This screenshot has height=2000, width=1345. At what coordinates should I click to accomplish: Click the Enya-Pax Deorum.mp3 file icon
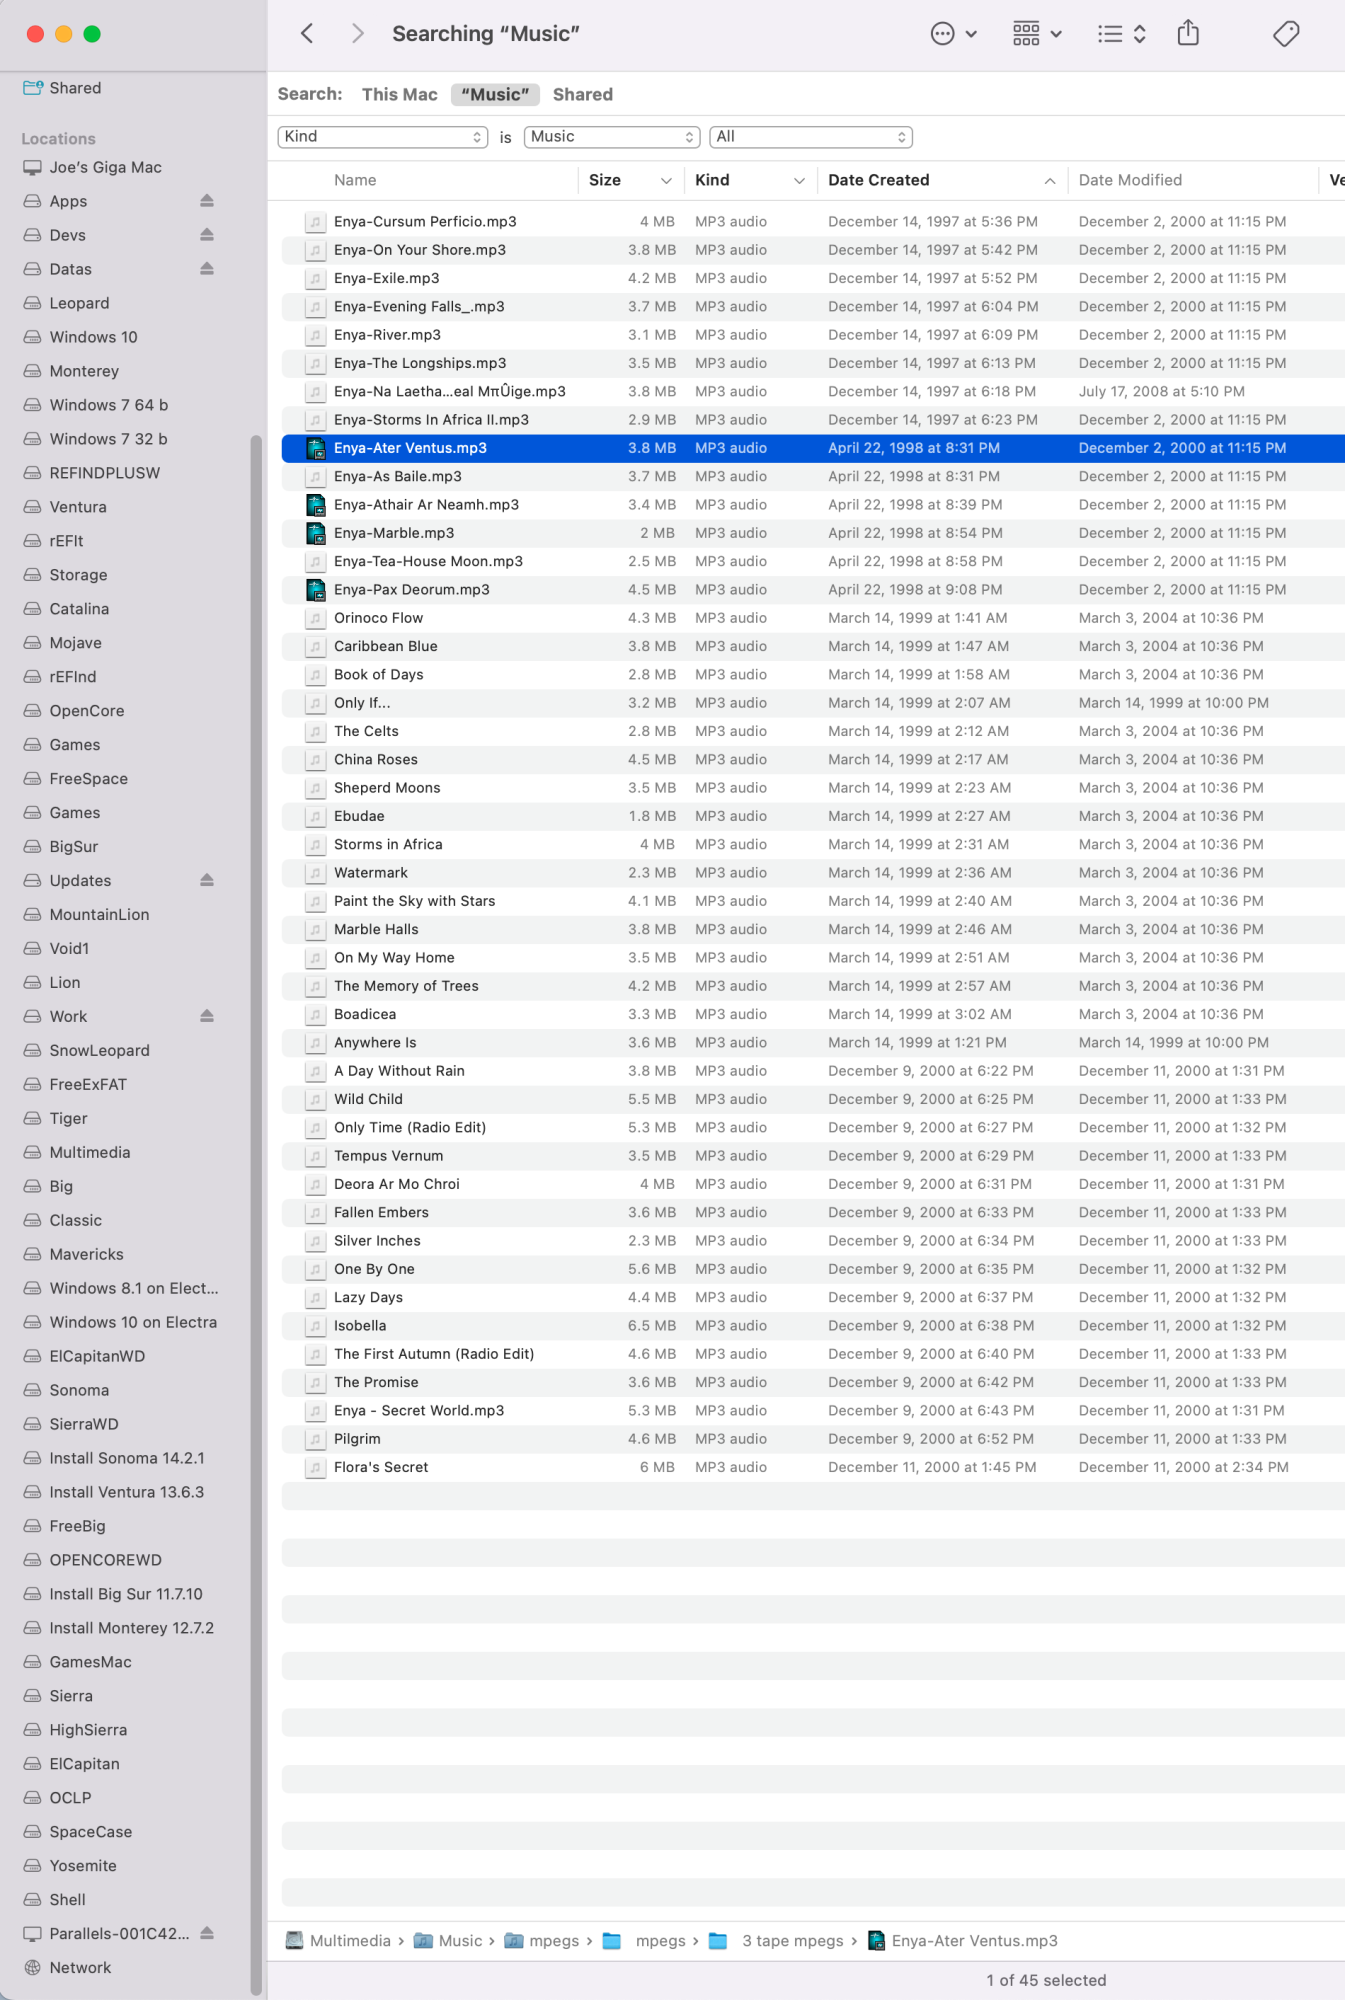click(316, 590)
